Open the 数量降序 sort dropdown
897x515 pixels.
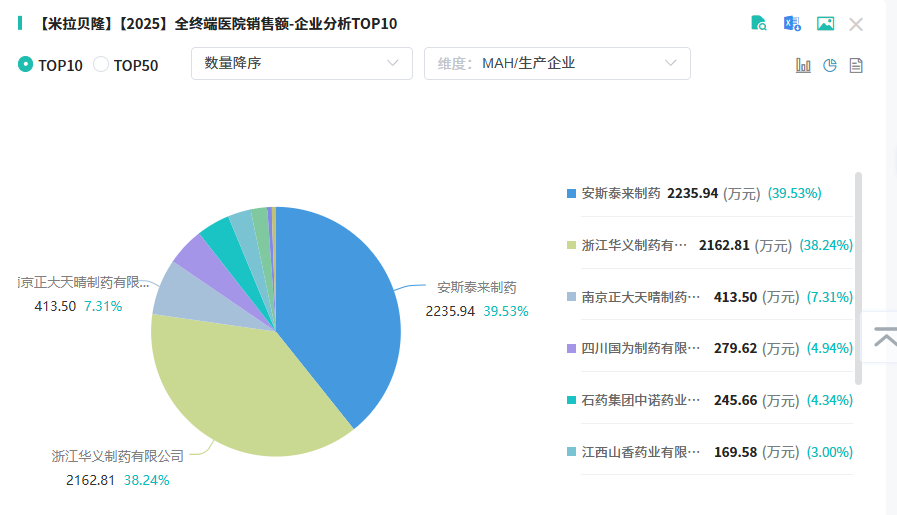[x=301, y=63]
